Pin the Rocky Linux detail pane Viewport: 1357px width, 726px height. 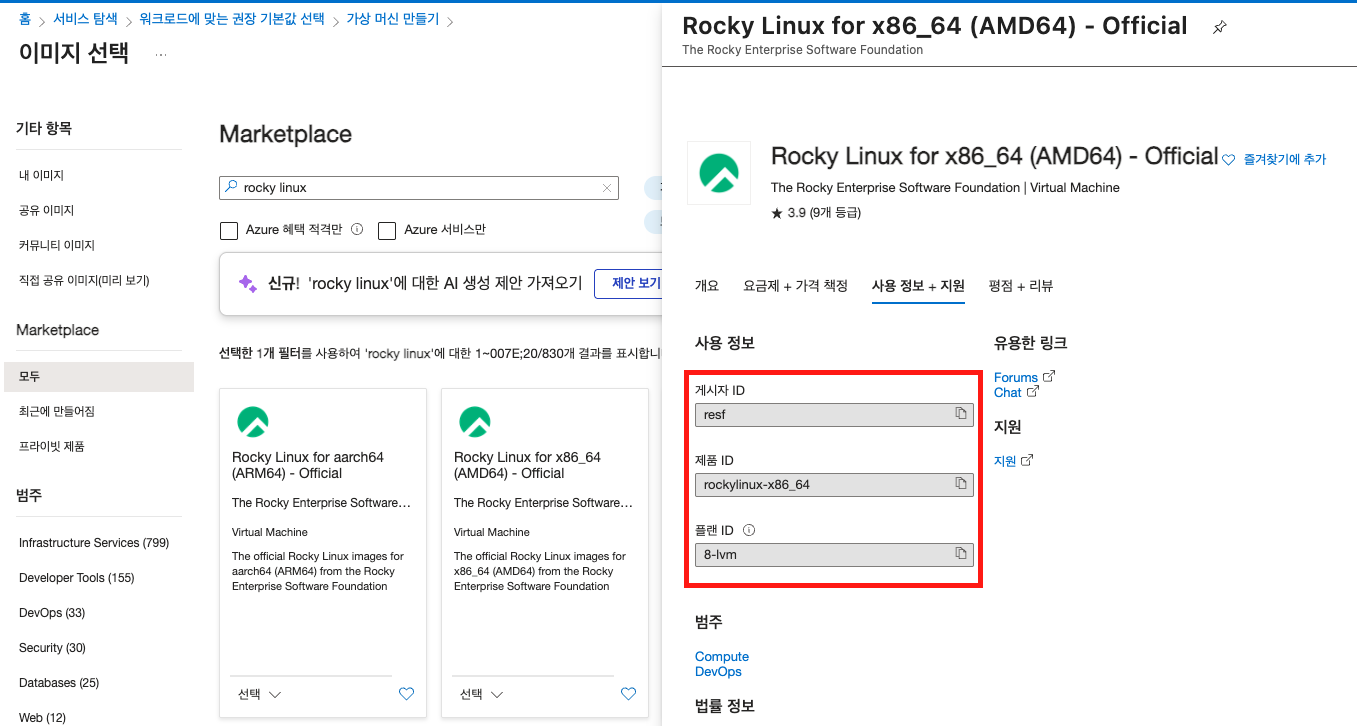1220,27
